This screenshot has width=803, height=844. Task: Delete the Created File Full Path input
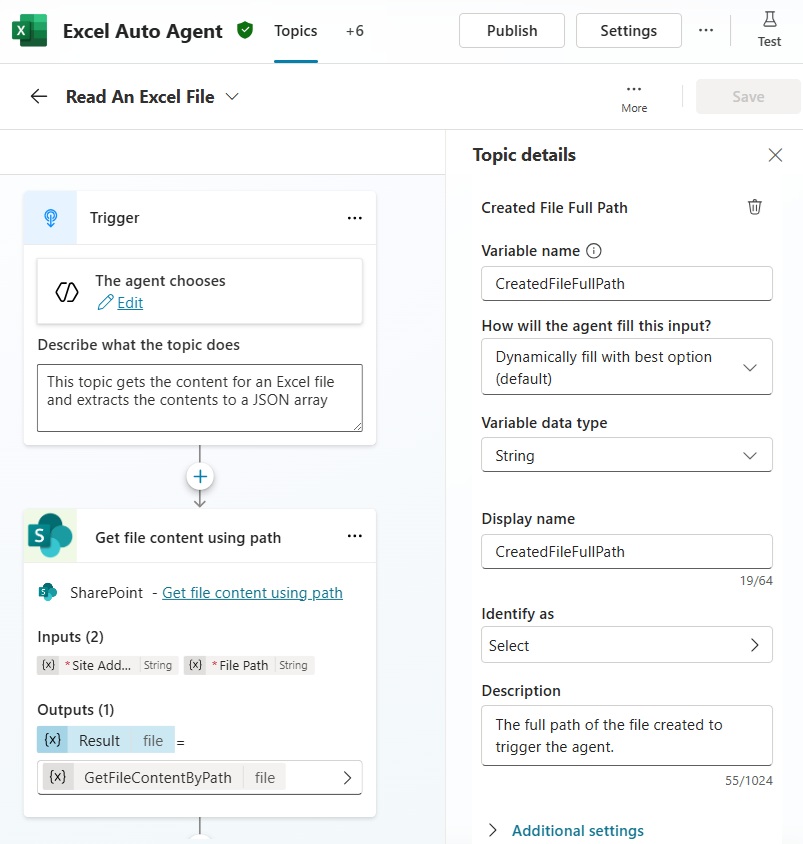[x=755, y=207]
